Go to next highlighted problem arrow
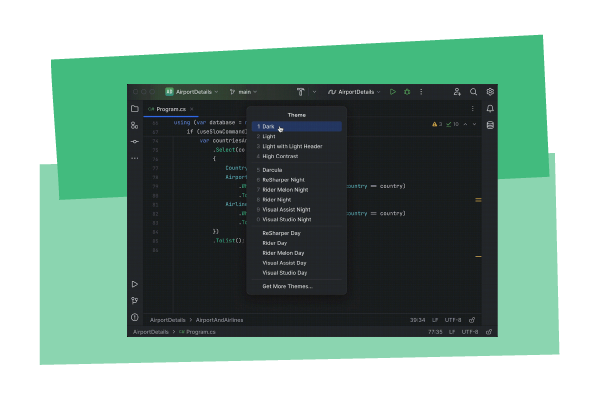The height and width of the screenshot is (400, 600). pos(474,124)
